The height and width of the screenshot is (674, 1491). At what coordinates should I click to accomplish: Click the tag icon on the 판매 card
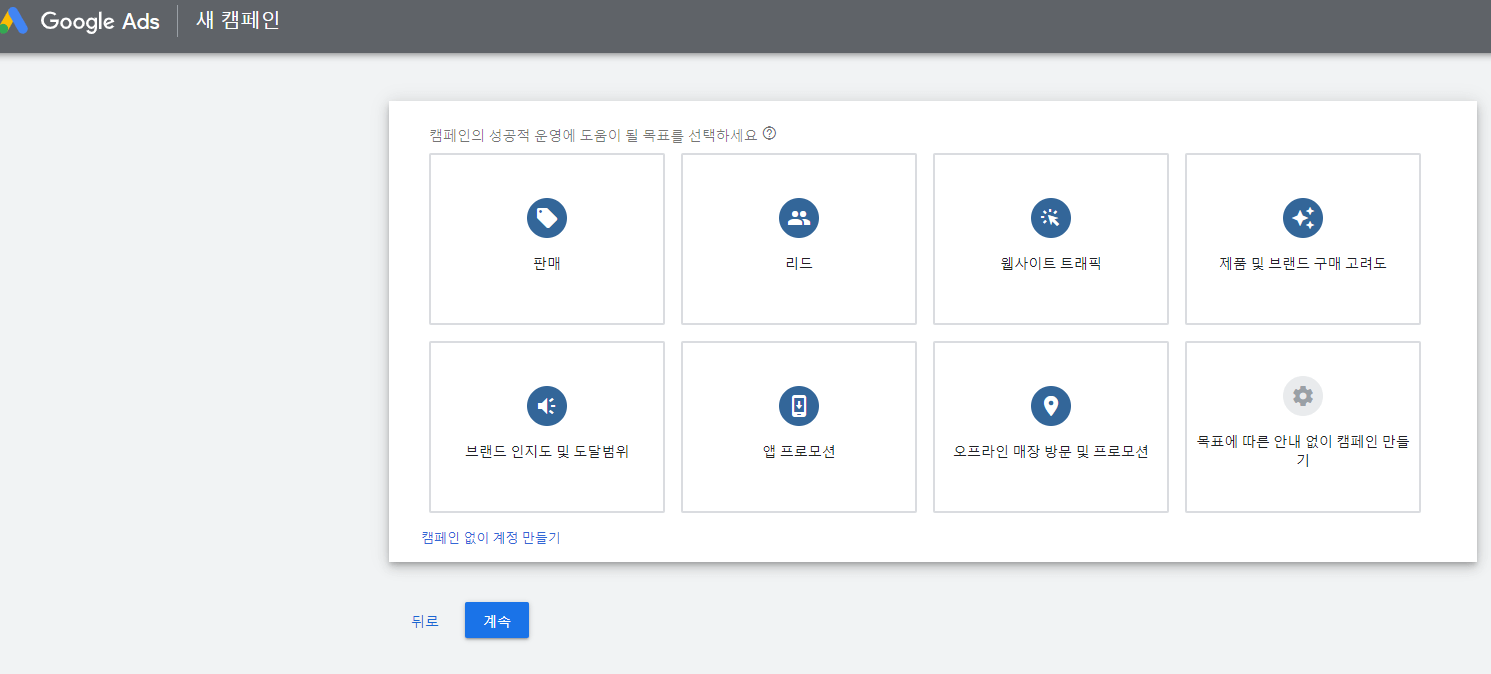547,217
